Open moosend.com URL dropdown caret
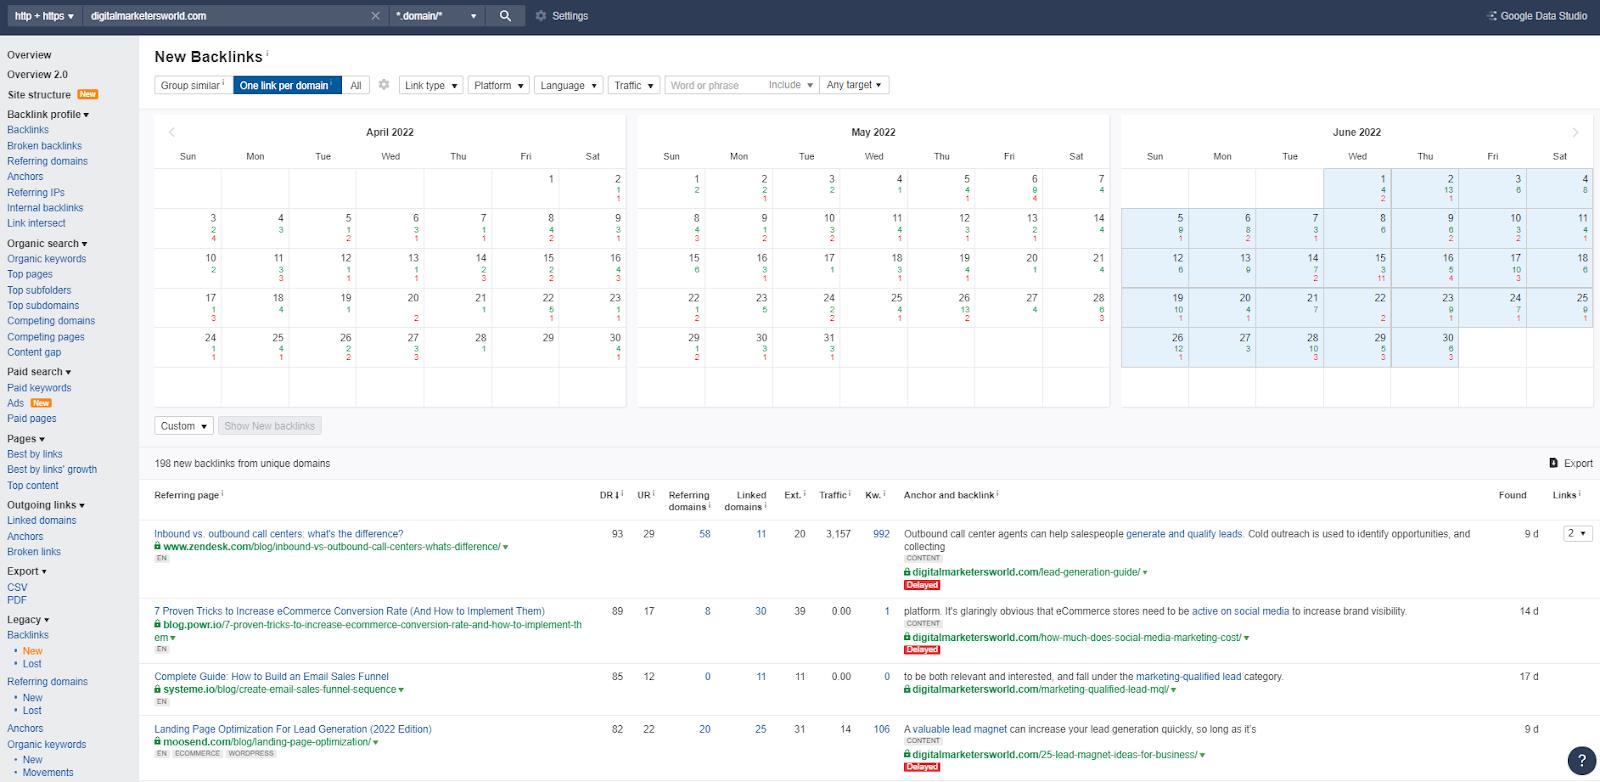 click(375, 743)
